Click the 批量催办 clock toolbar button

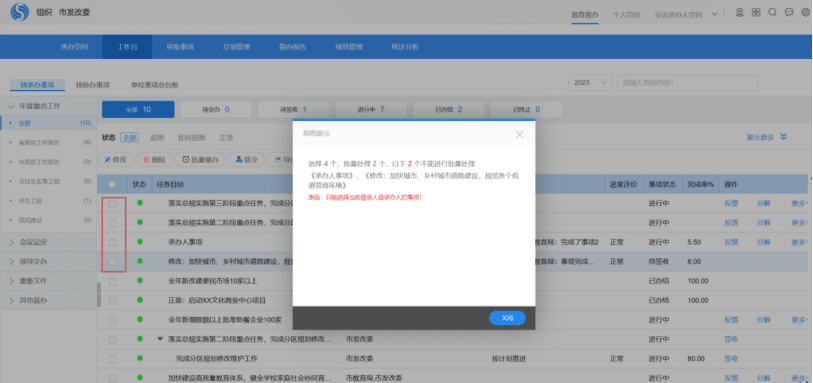pyautogui.click(x=200, y=160)
